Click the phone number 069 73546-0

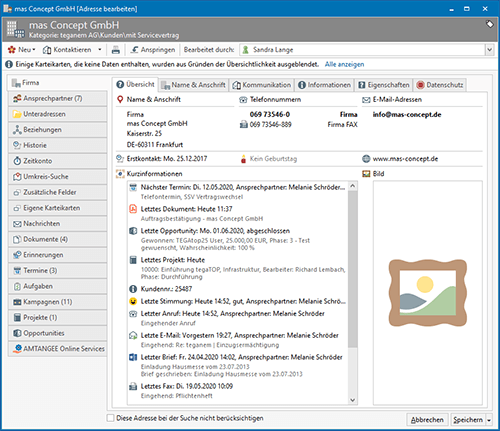pos(270,114)
